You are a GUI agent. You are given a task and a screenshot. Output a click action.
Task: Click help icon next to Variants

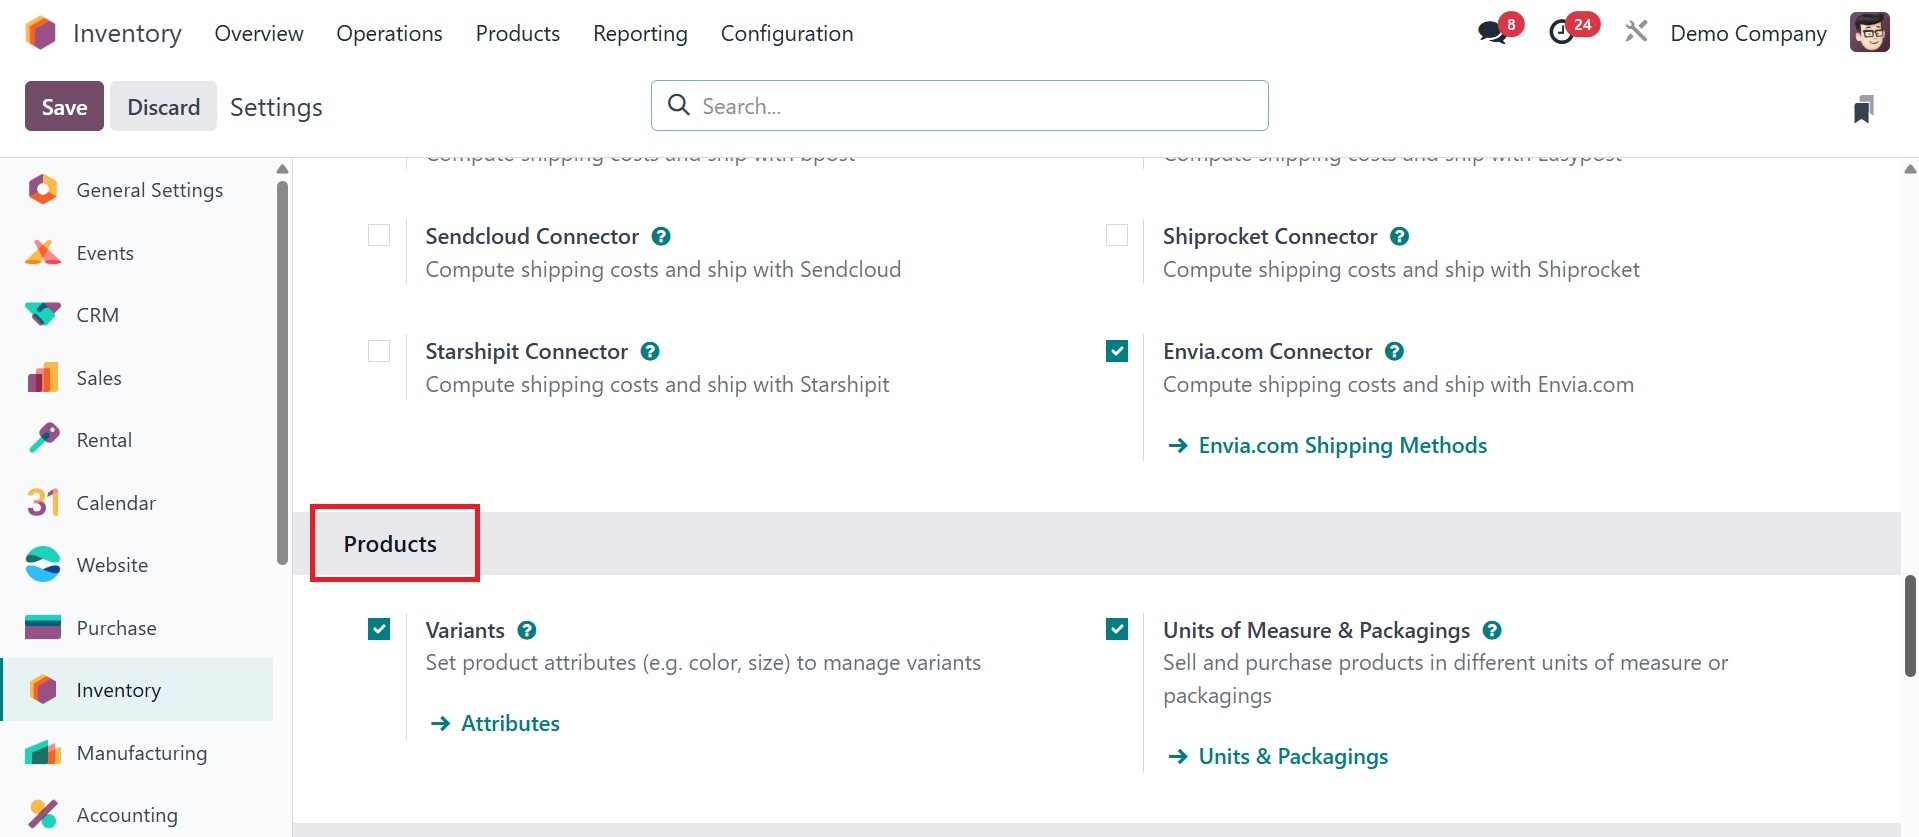pyautogui.click(x=527, y=631)
